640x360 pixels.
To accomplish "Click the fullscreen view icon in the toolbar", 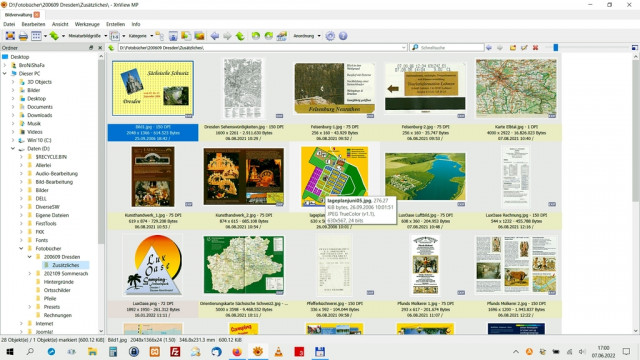I will tap(10, 36).
